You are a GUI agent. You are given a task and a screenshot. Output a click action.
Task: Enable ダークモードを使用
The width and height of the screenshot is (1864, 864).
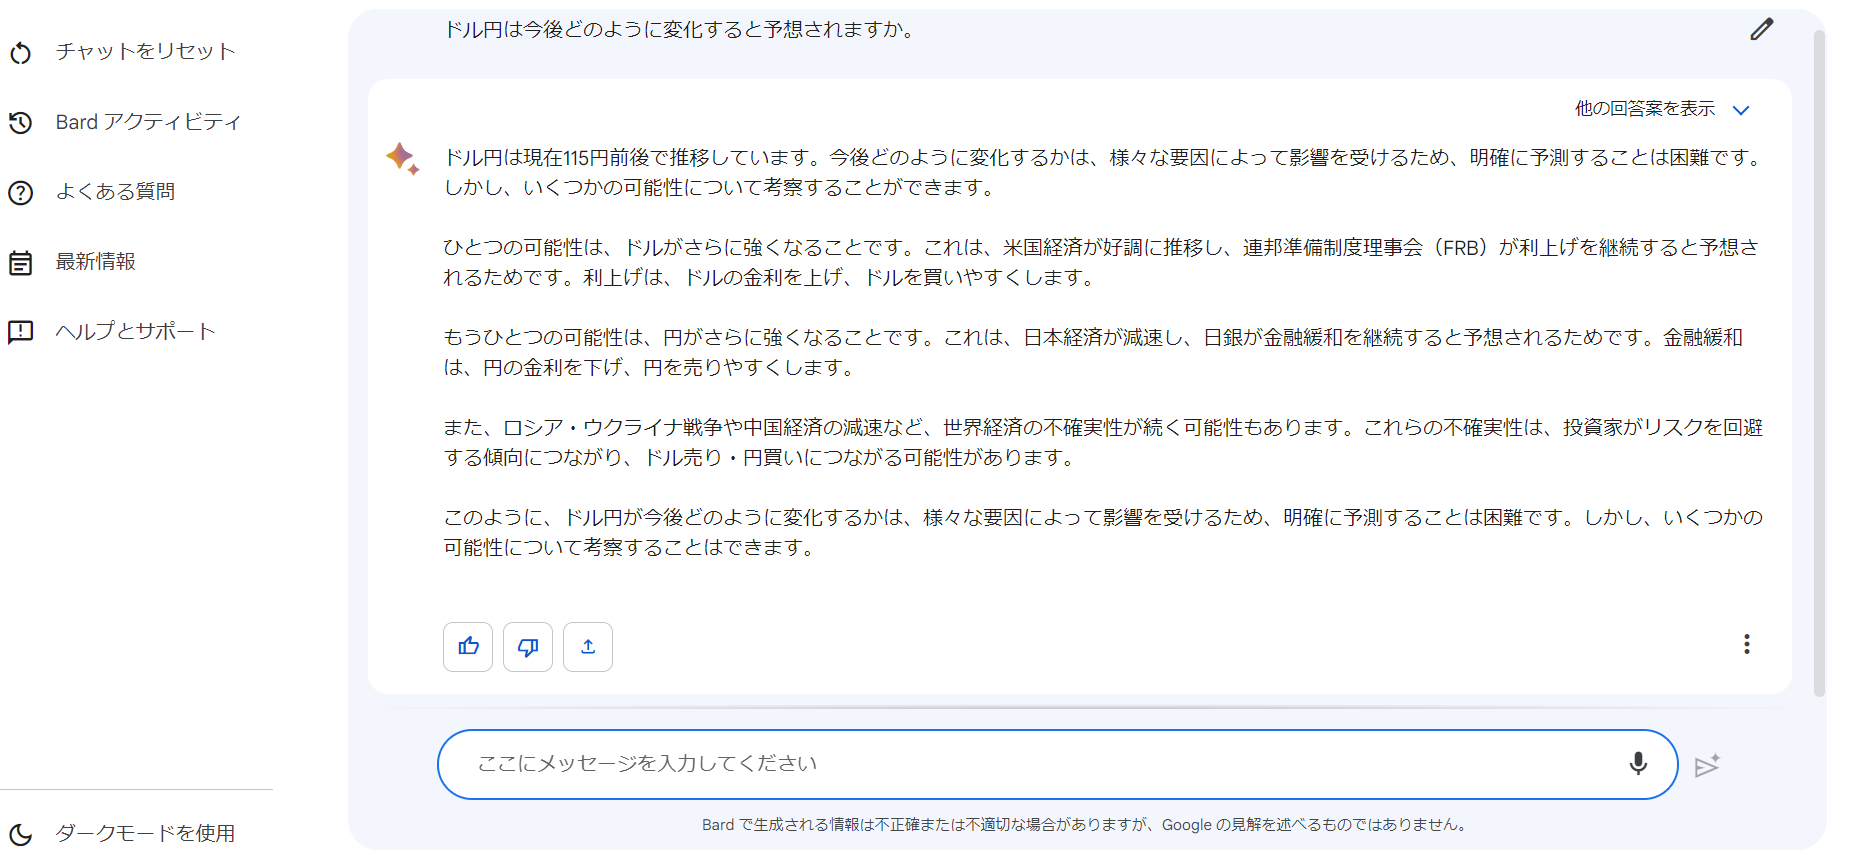(x=145, y=833)
